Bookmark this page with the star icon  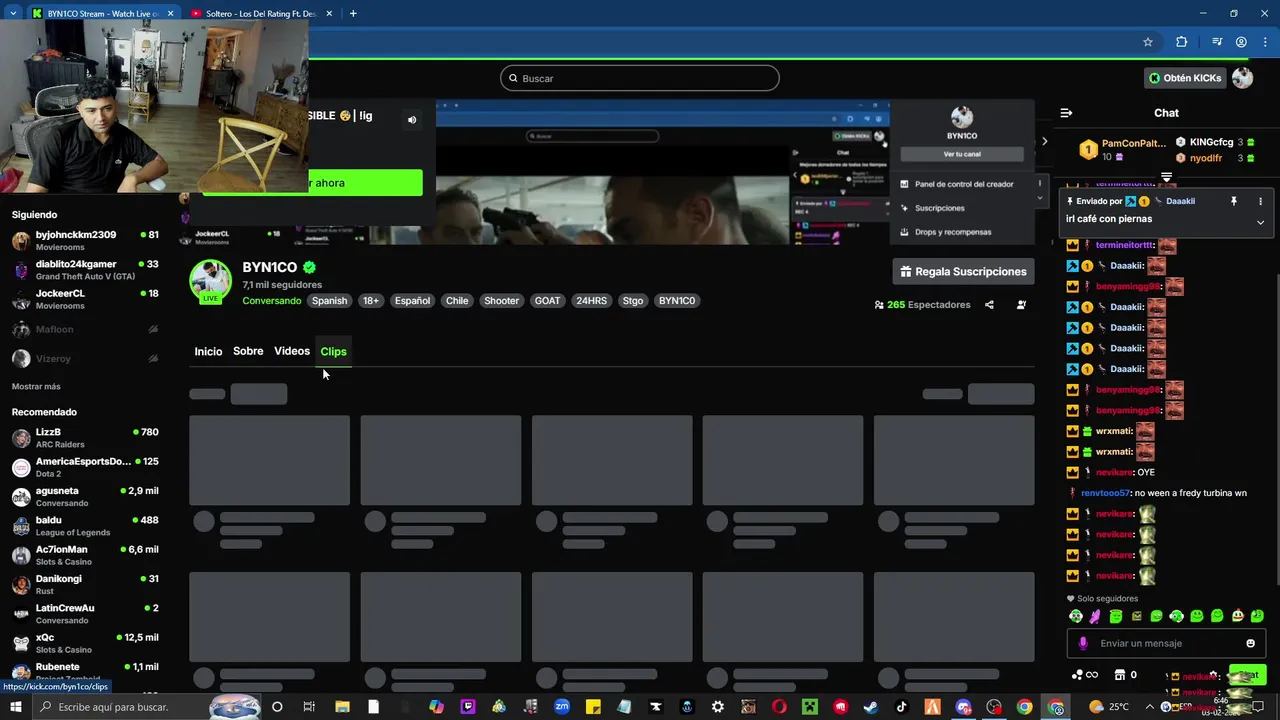1148,42
